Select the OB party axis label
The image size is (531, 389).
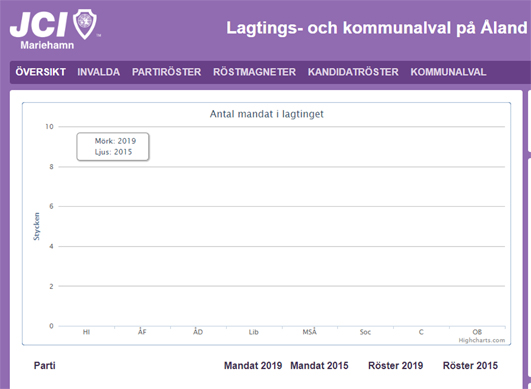click(x=477, y=332)
